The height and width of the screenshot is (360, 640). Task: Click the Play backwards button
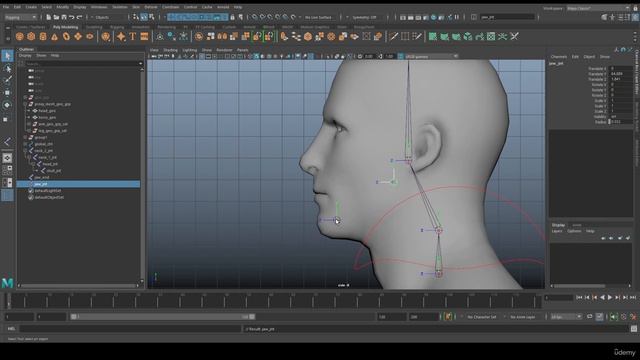click(602, 298)
